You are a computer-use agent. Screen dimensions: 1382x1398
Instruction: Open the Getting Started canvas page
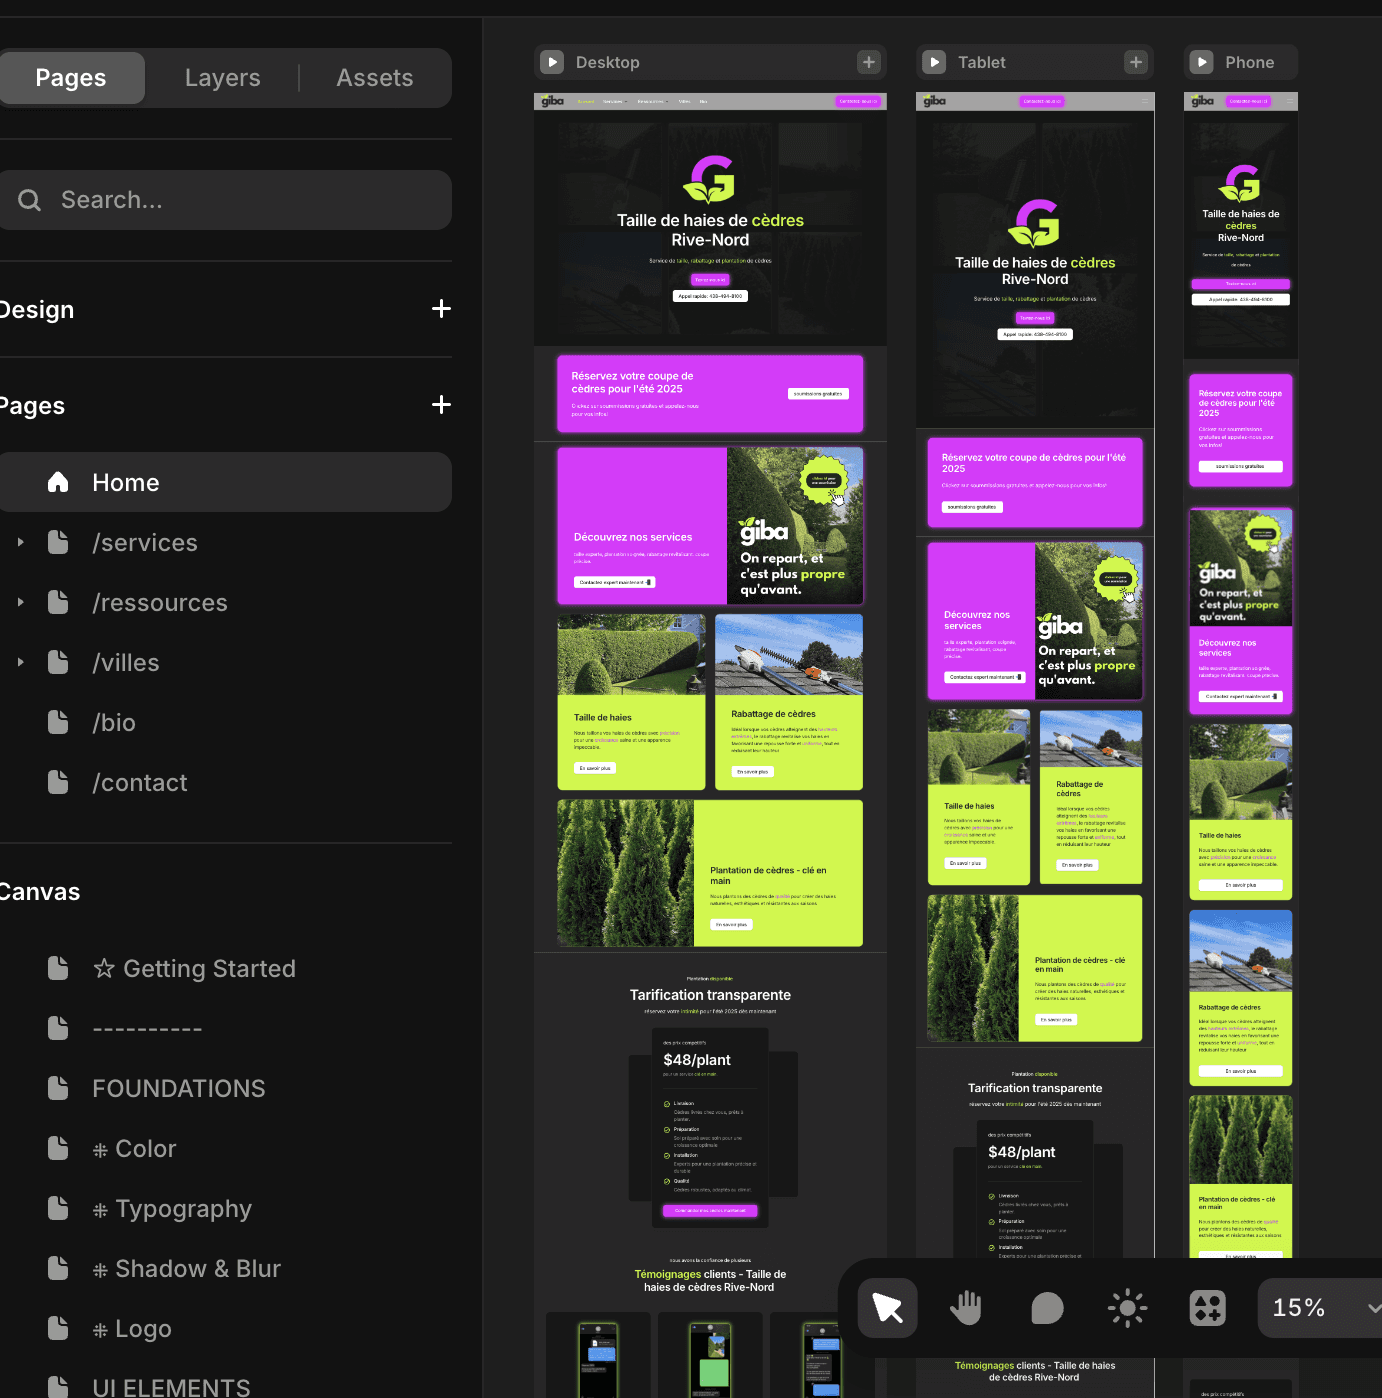click(x=194, y=968)
